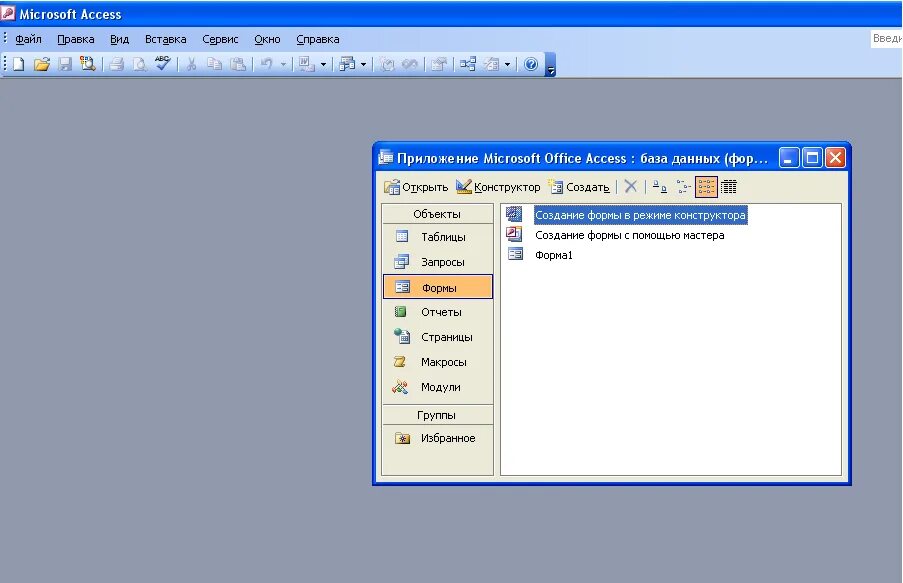This screenshot has width=903, height=583.
Task: Open the Избранное group
Action: (x=438, y=438)
